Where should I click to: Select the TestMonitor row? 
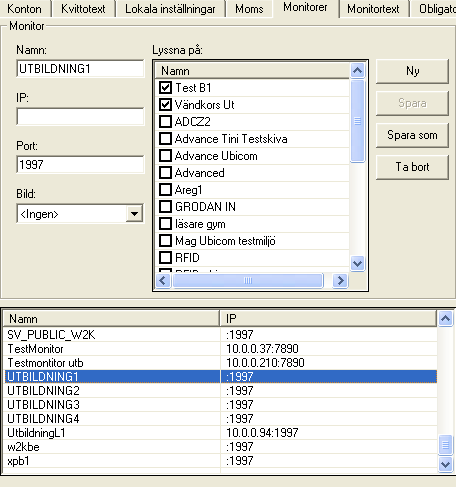click(221, 349)
